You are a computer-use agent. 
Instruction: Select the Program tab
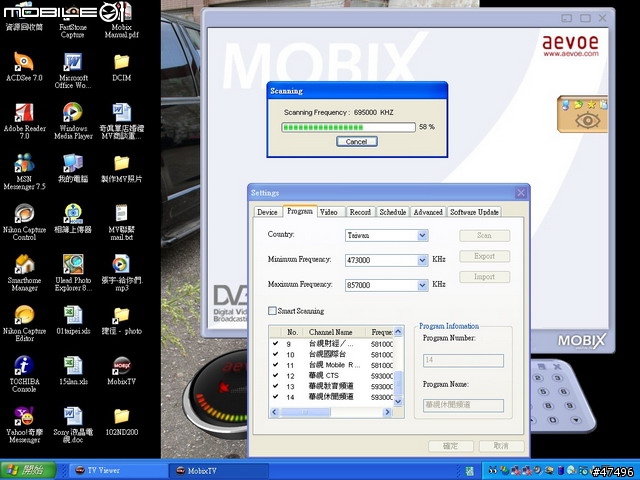point(300,211)
